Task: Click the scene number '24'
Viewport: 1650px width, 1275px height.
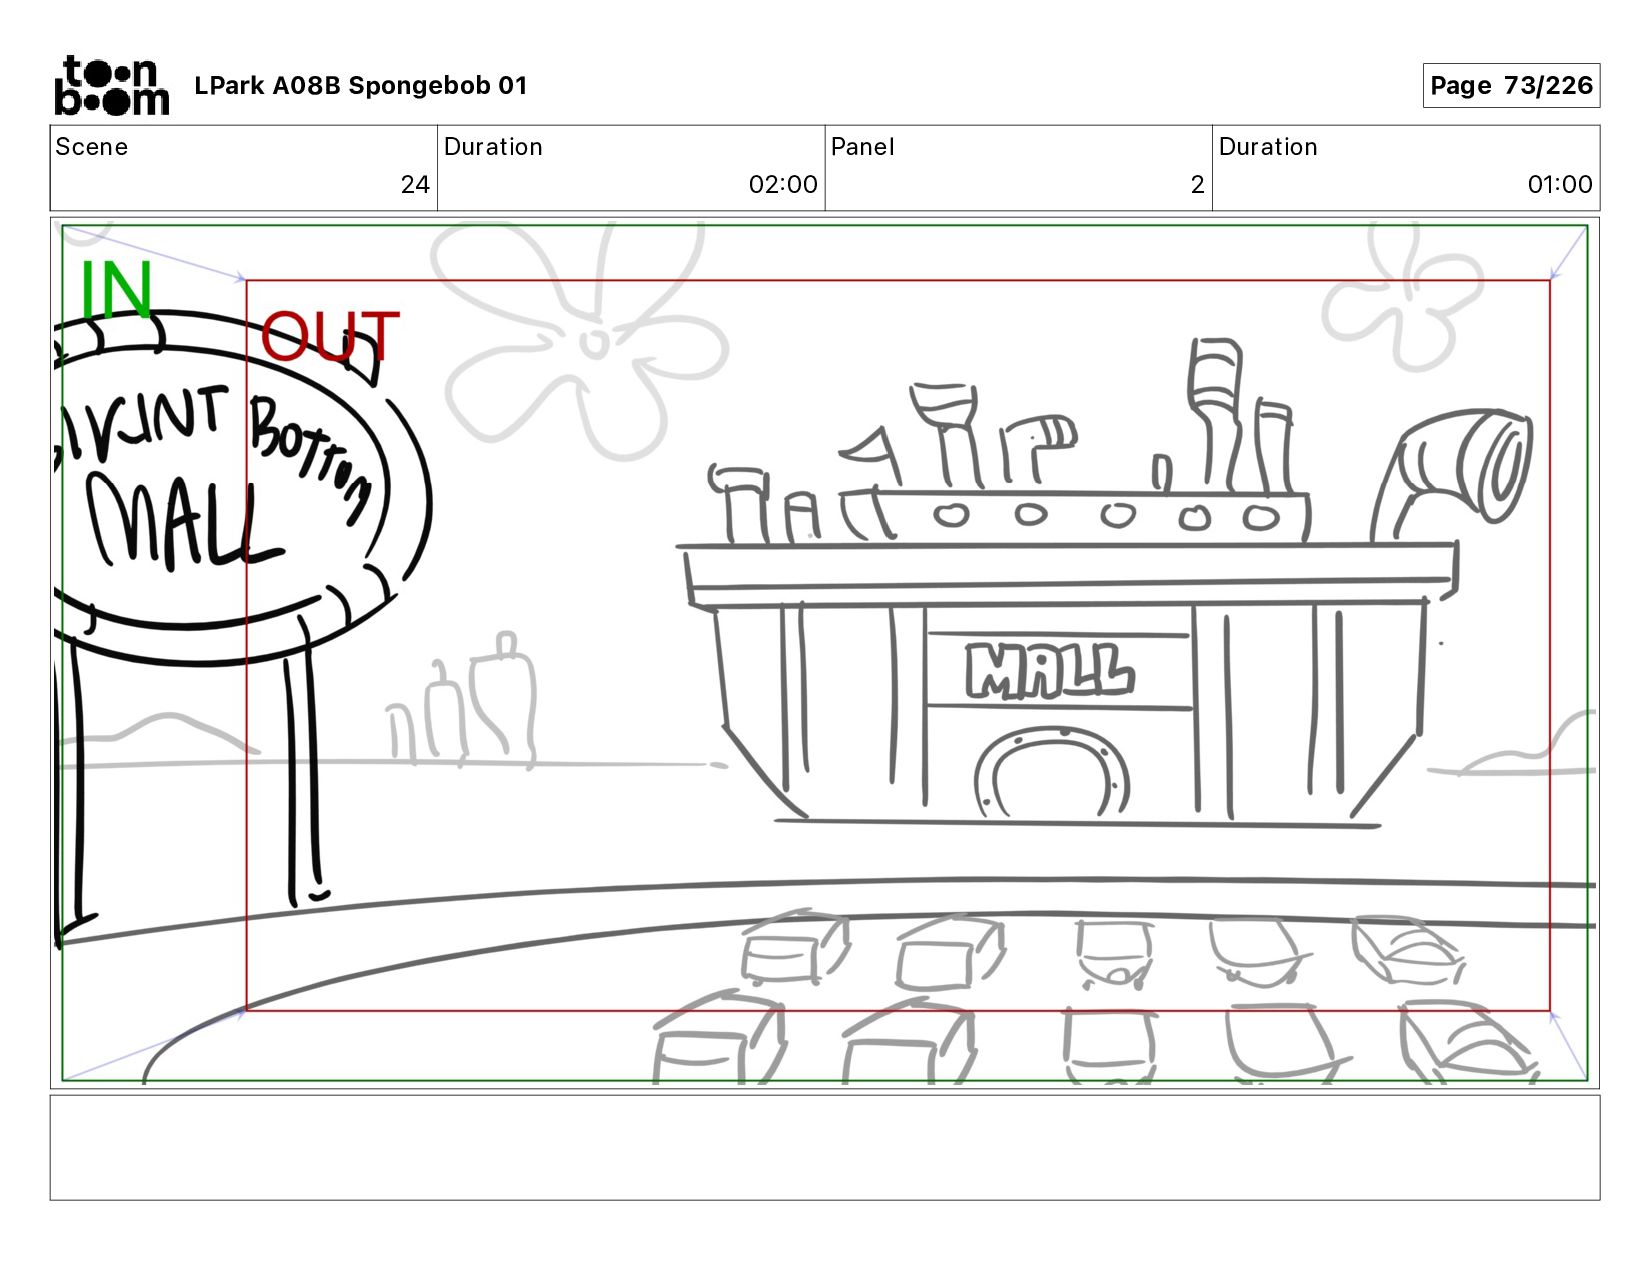Action: [x=415, y=185]
